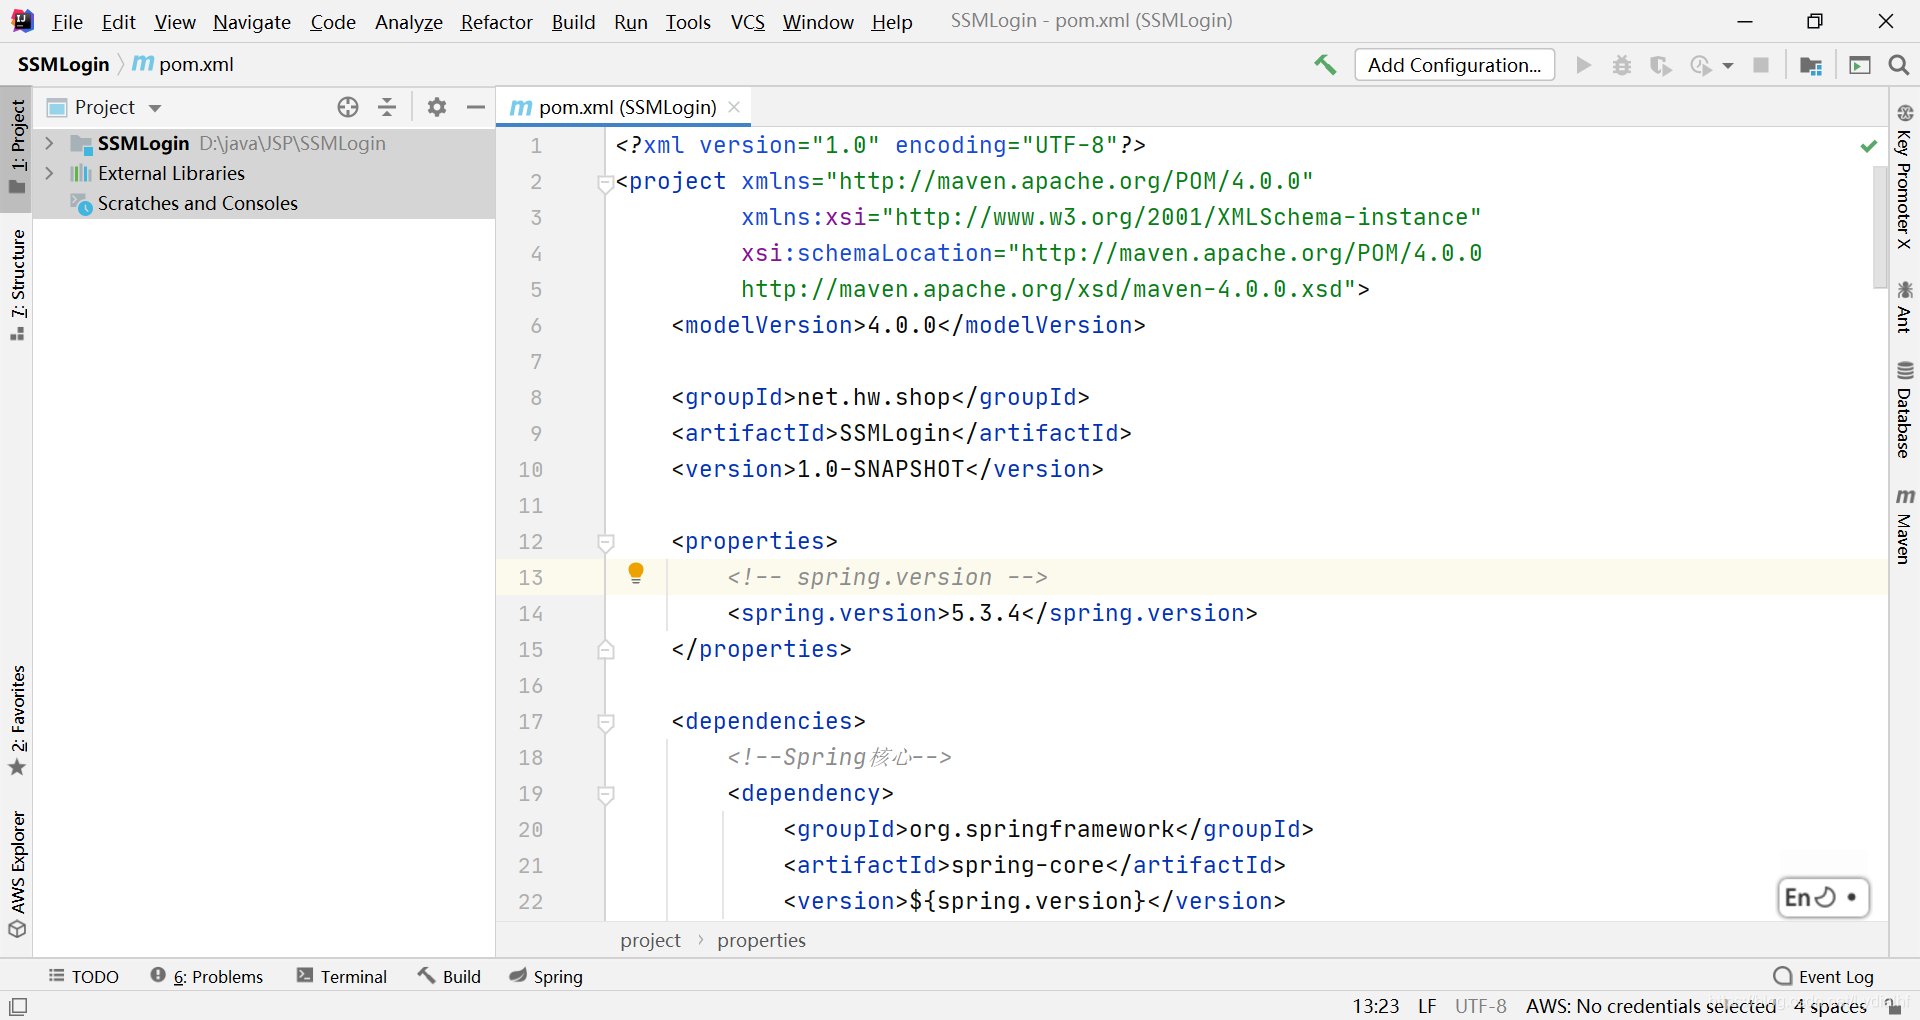Screen dimensions: 1920x1020
Task: Click Run with Coverage icon
Action: coord(1661,65)
